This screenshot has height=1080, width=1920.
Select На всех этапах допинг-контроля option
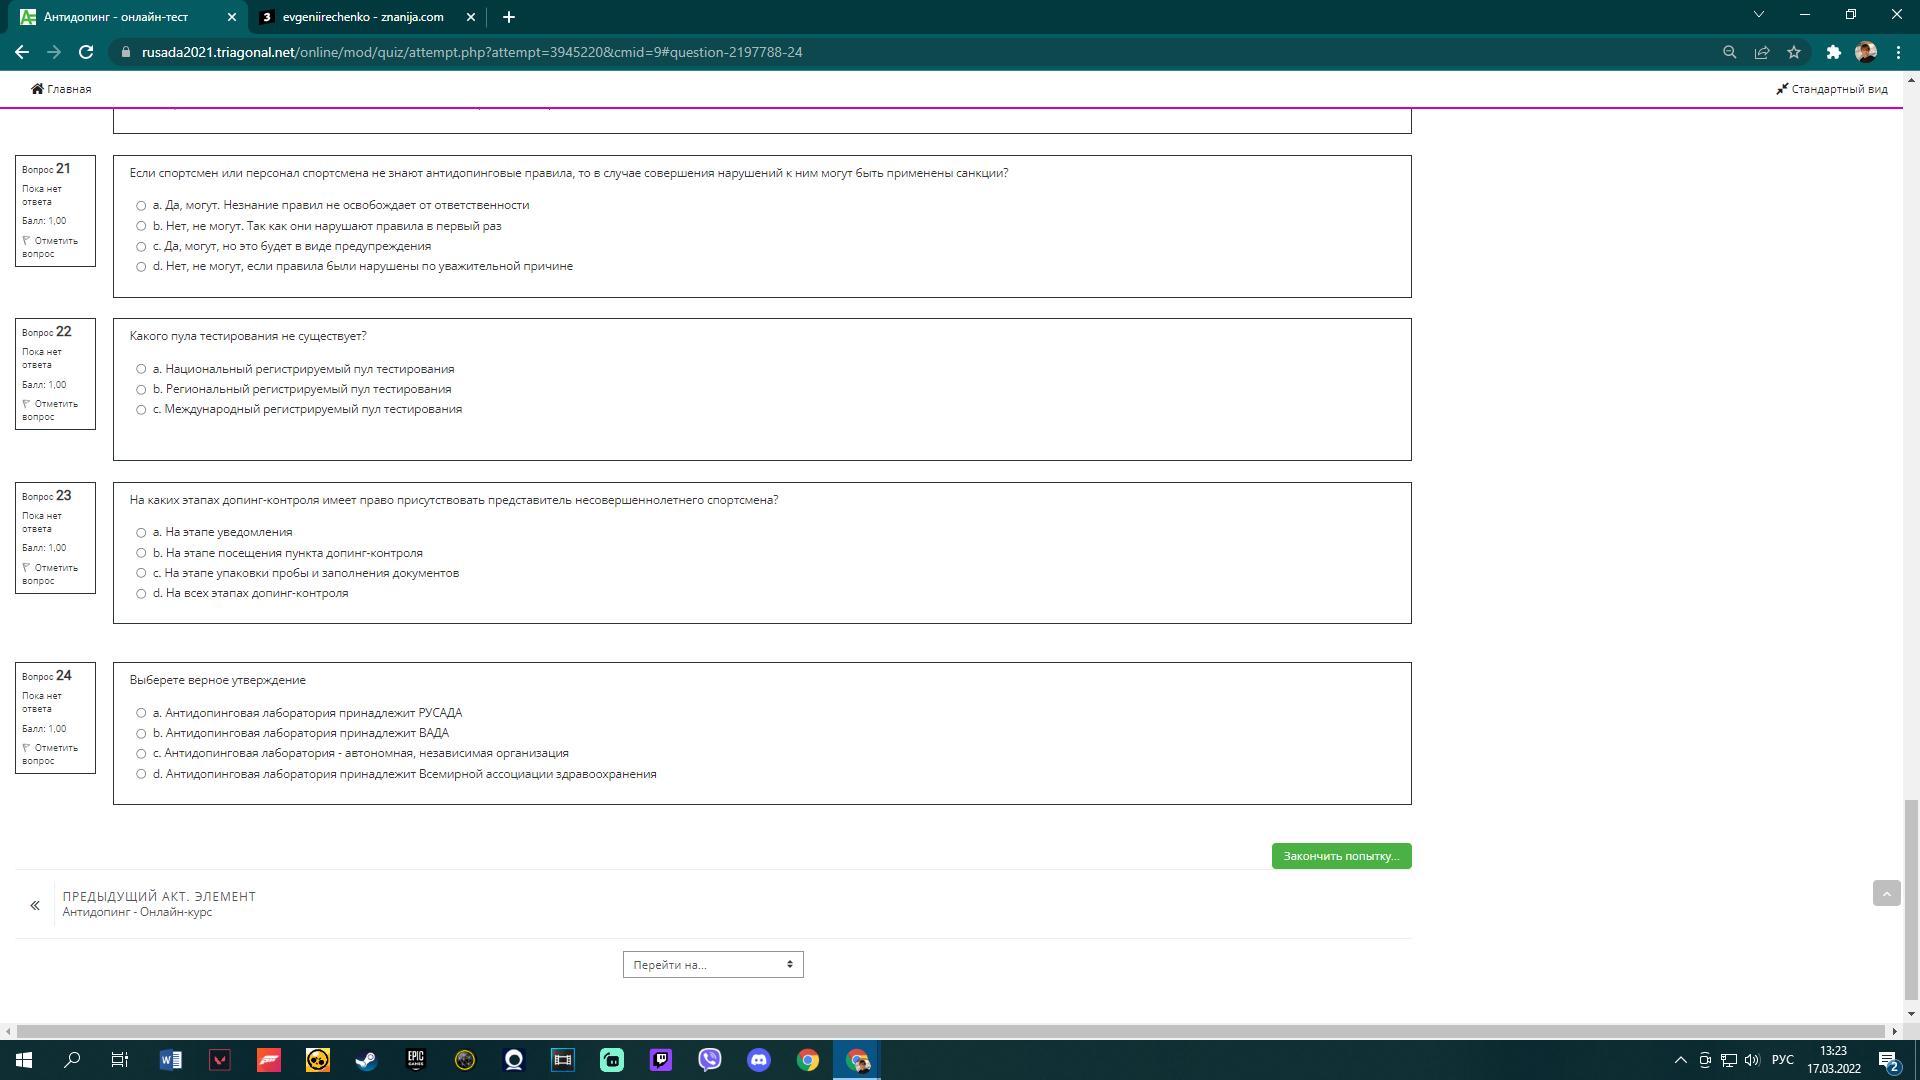(x=141, y=594)
